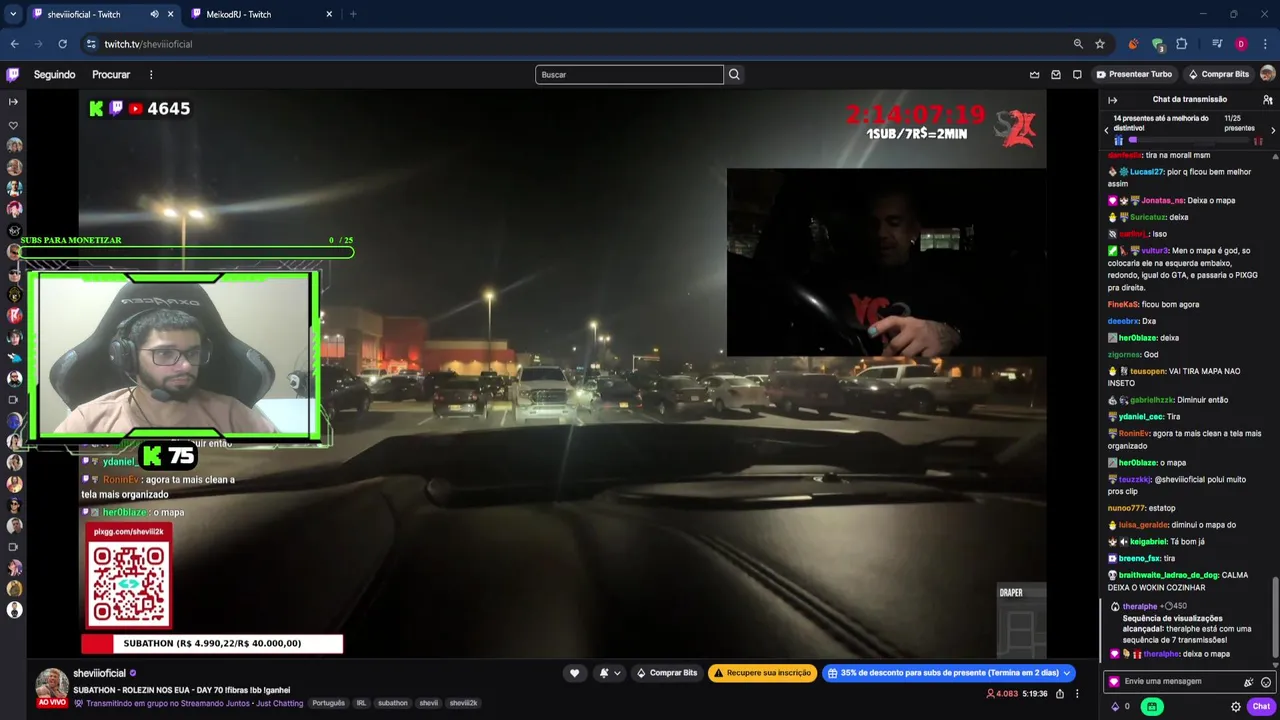
Task: Show next gift leaderboard with right arrow
Action: click(1273, 130)
